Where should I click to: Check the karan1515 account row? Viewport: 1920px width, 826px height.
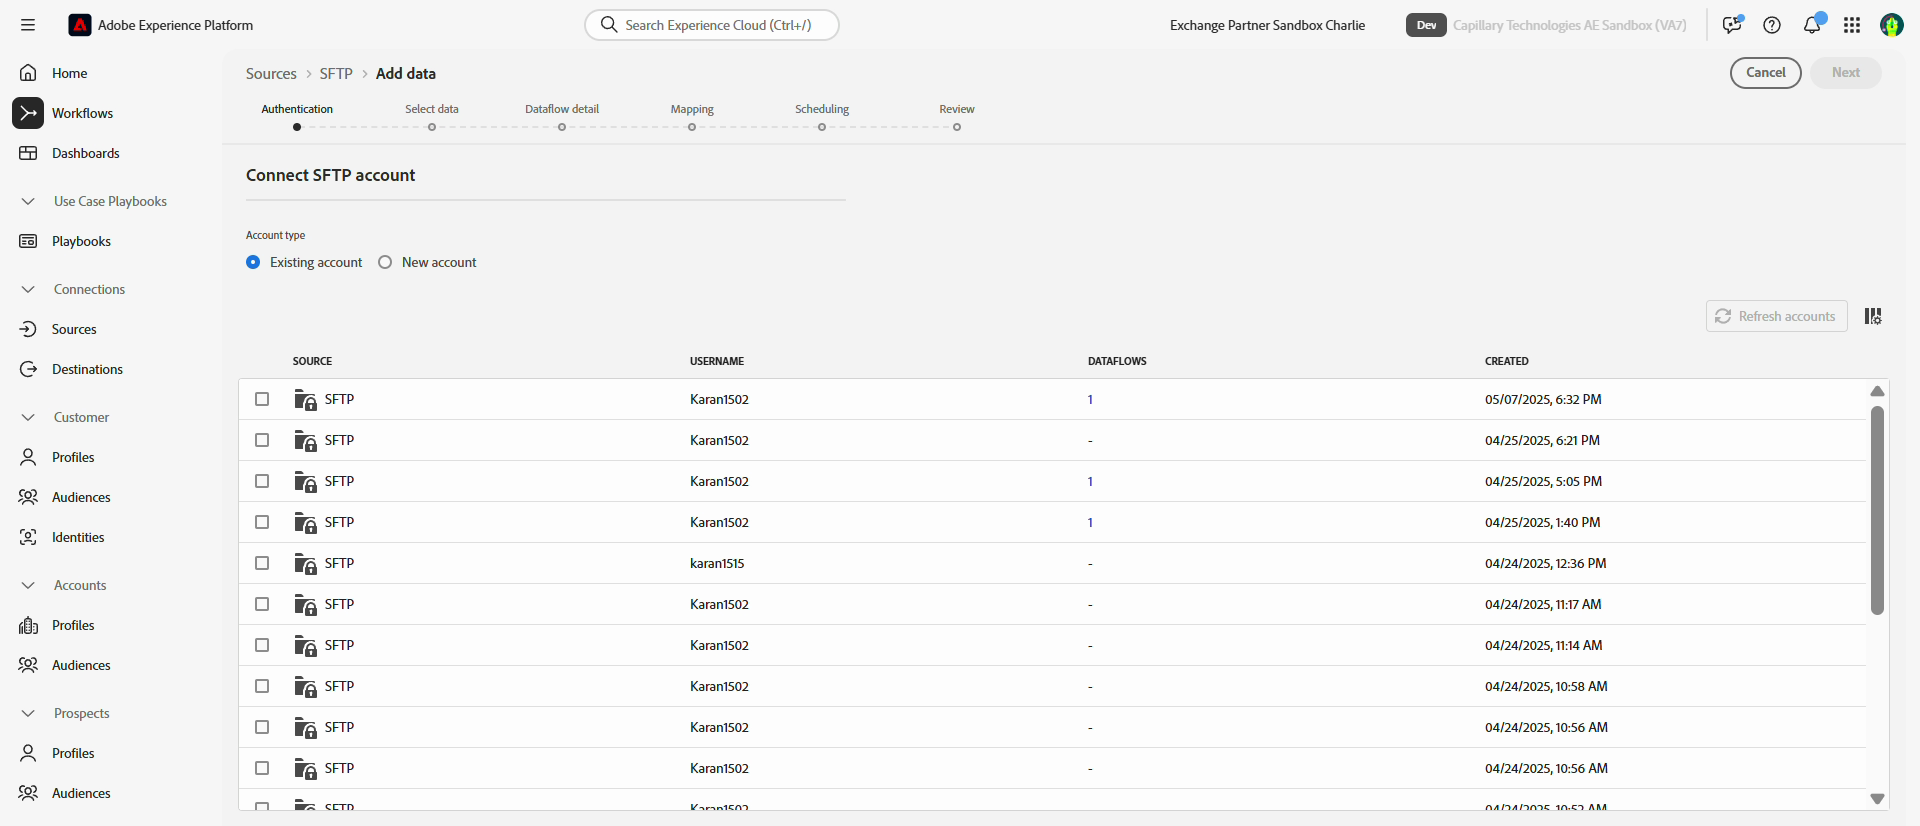(262, 563)
